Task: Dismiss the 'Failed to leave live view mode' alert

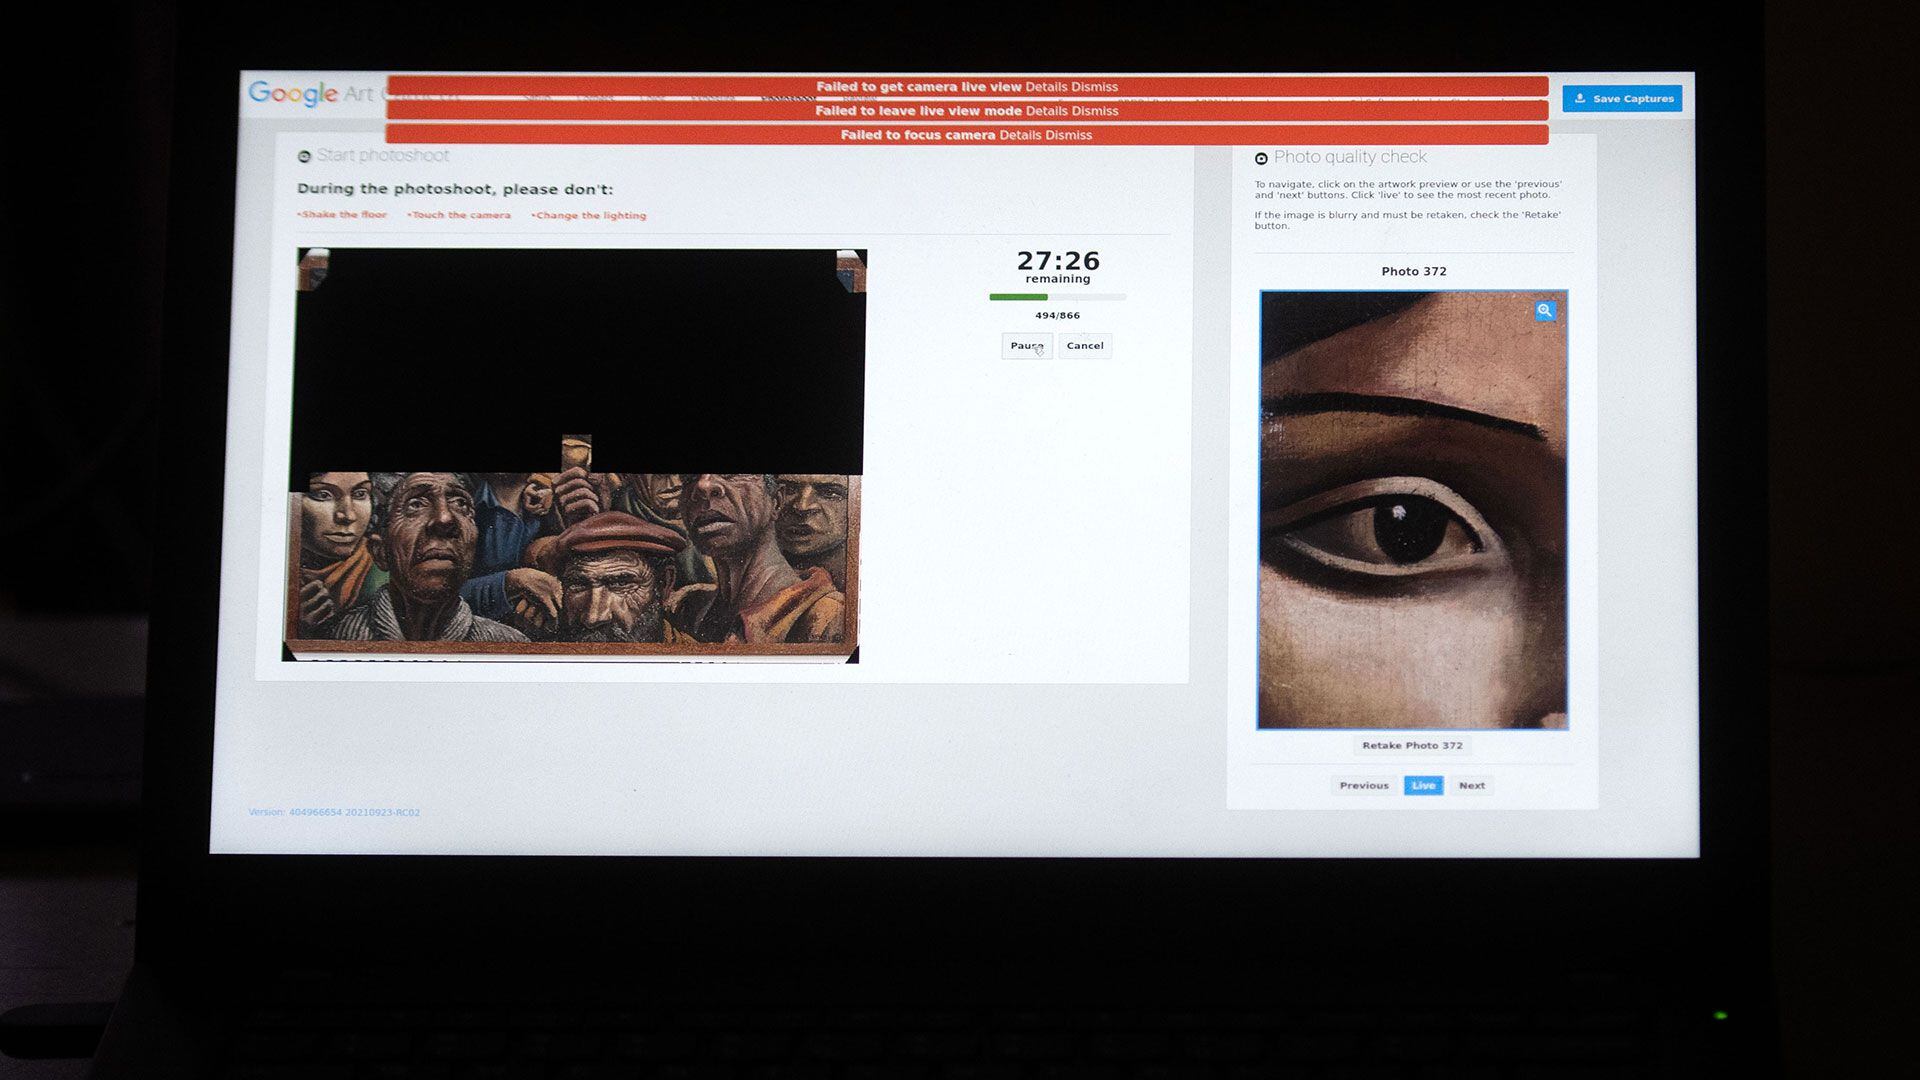Action: (1095, 111)
